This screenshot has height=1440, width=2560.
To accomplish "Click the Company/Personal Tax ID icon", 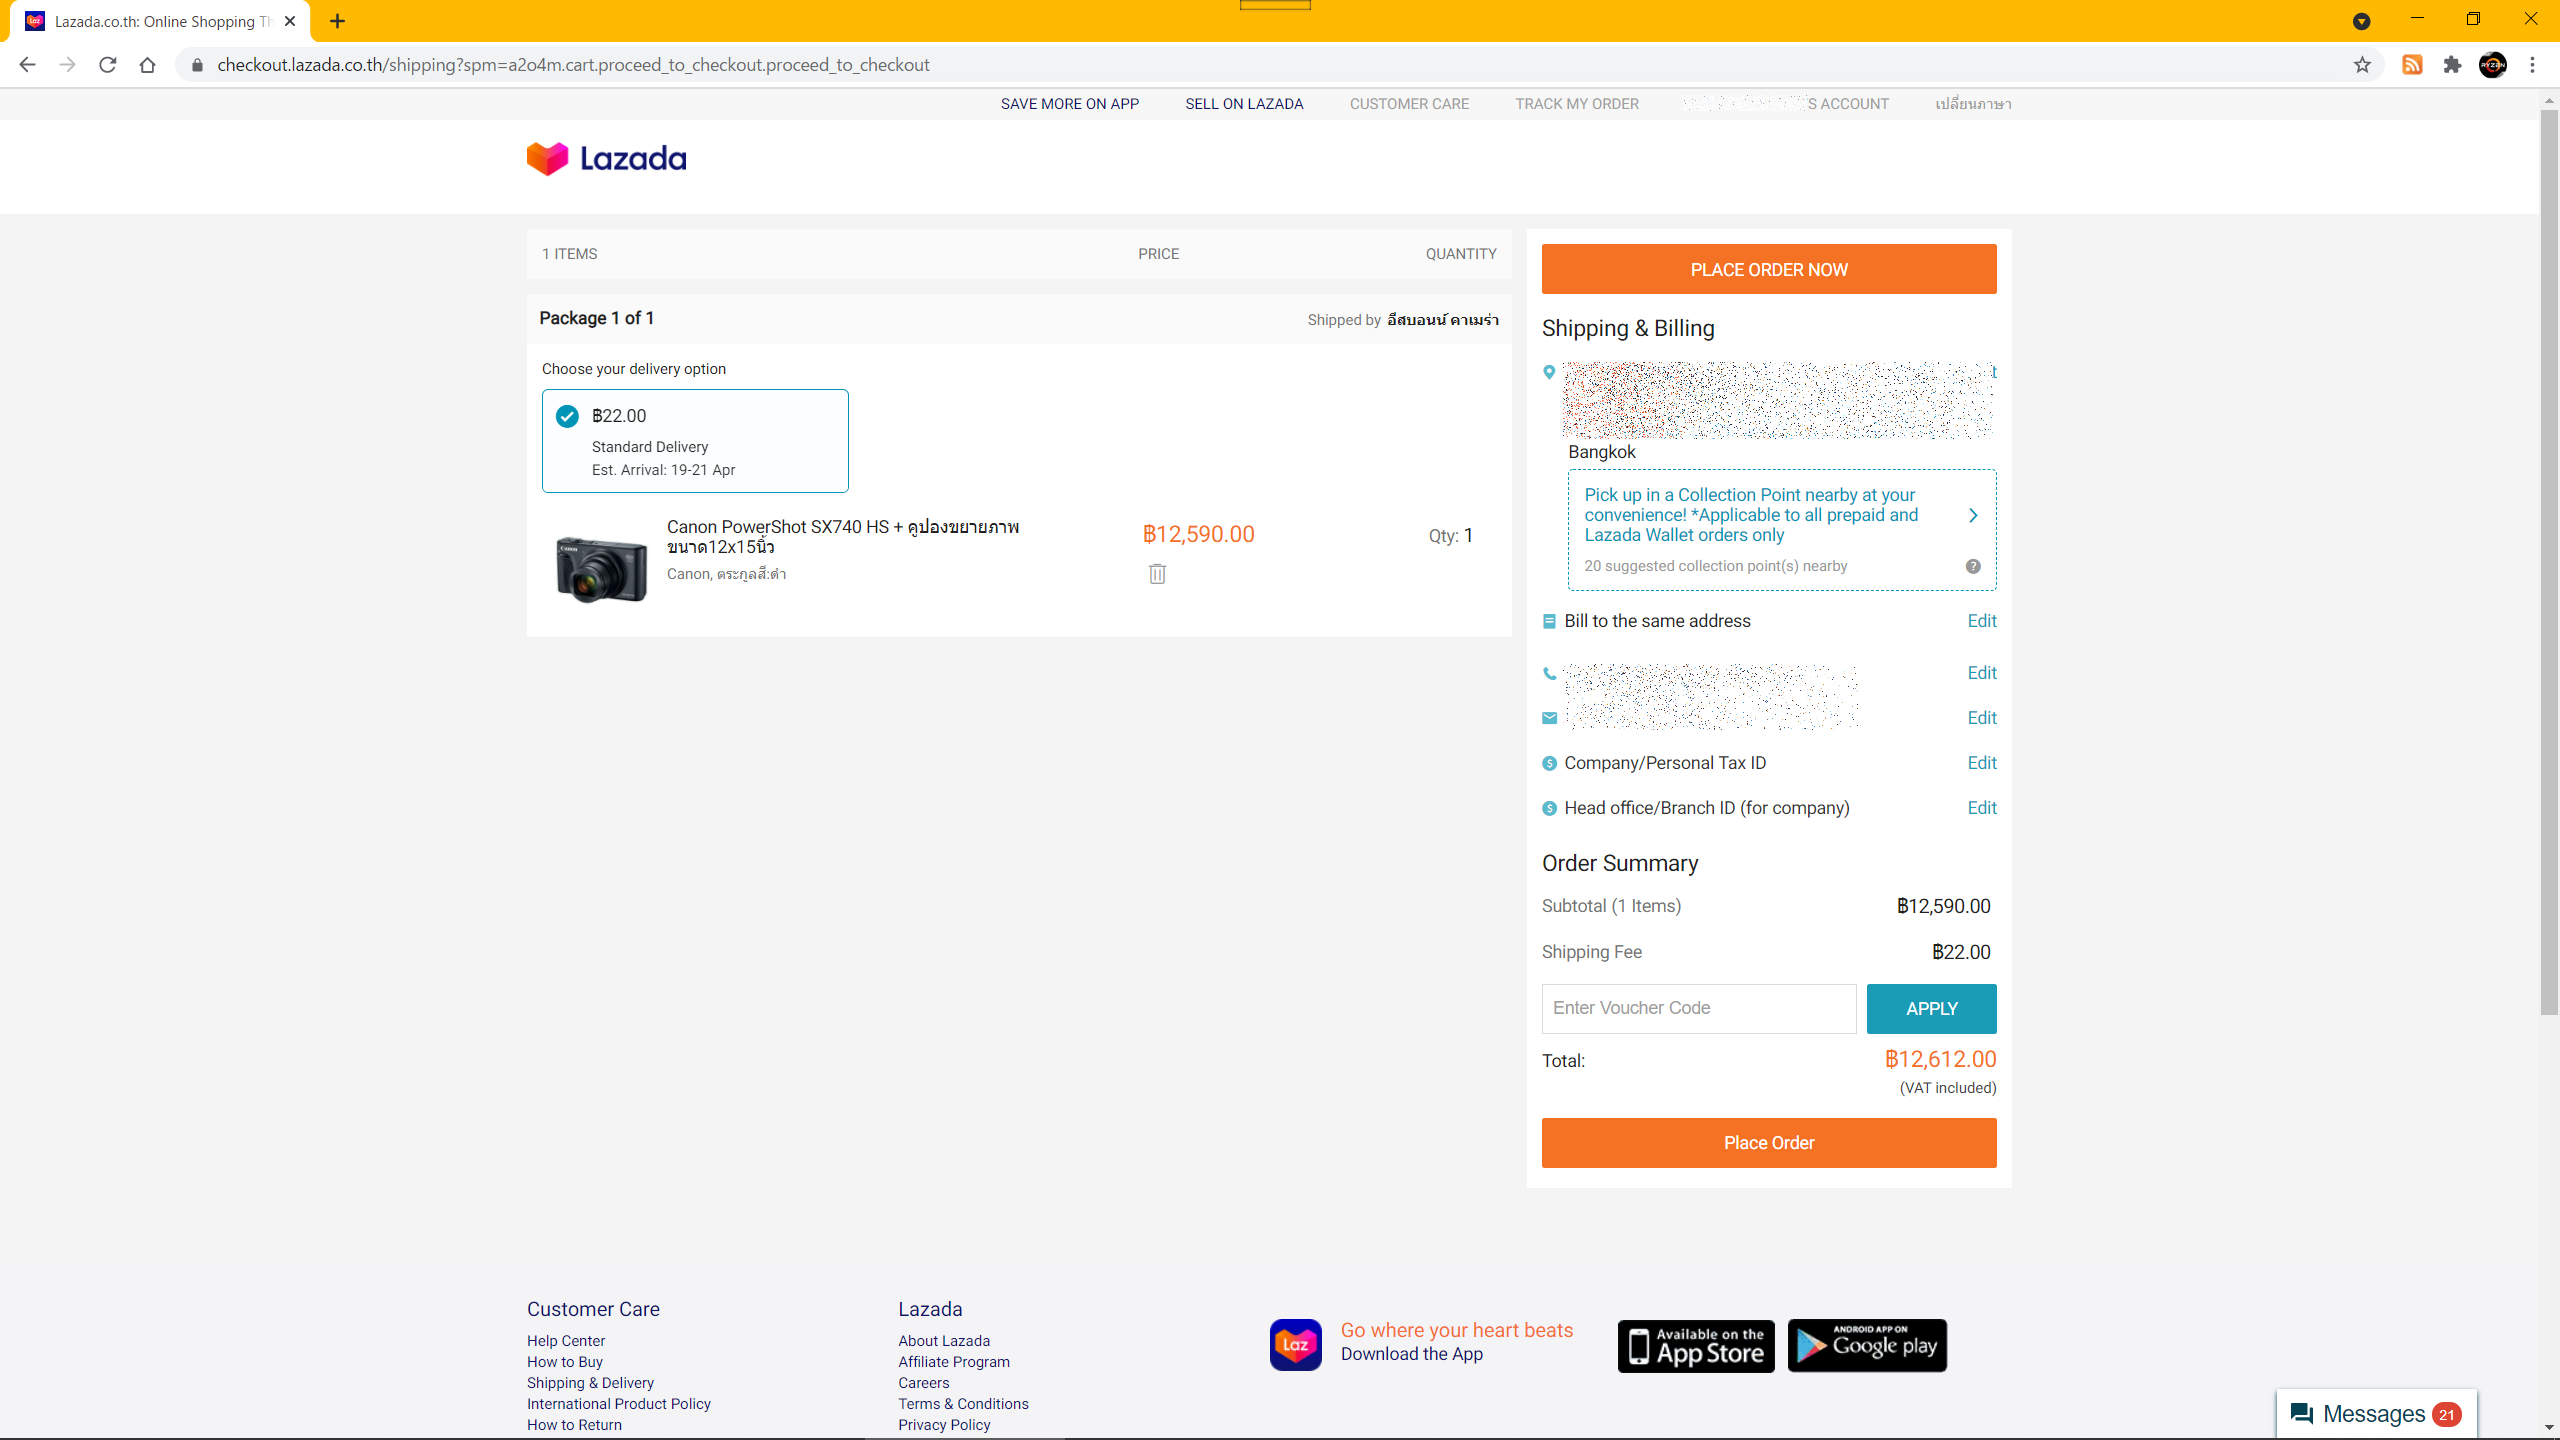I will 1549,763.
